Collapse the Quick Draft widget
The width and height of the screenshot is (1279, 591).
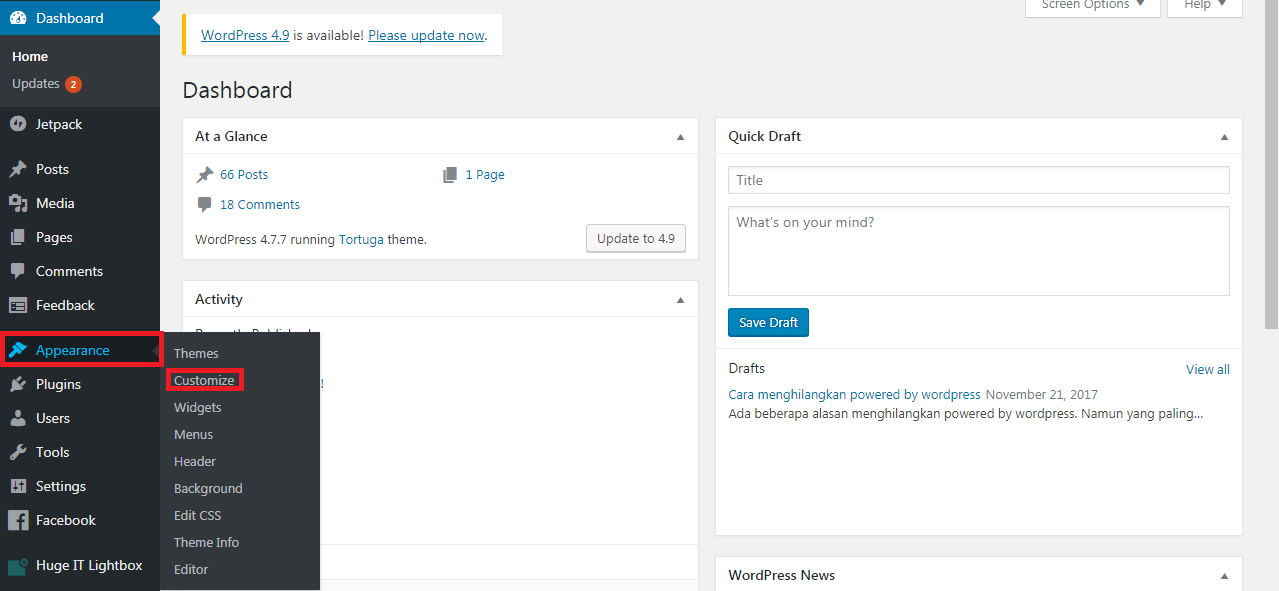[1224, 137]
